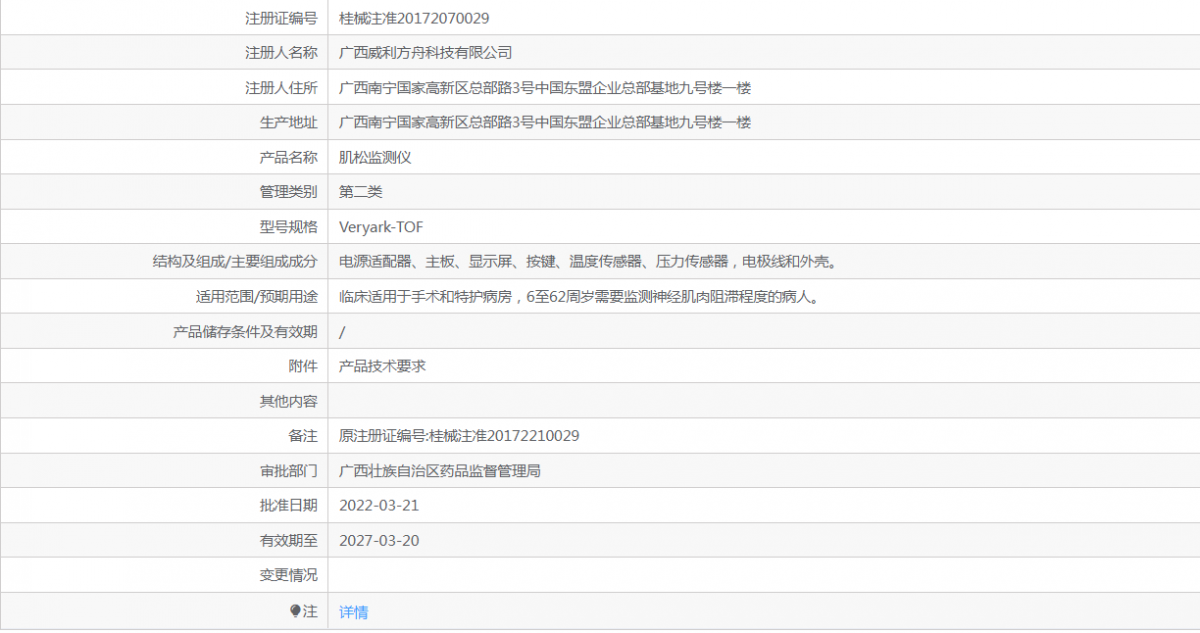This screenshot has height=633, width=1200.
Task: Click the 管理类别 label
Action: 288,192
